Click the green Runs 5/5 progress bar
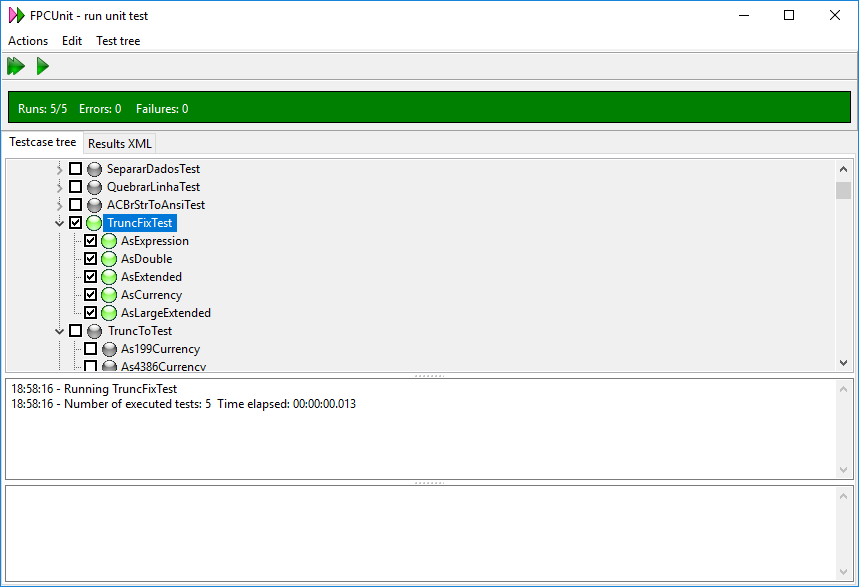The image size is (859, 587). (430, 107)
